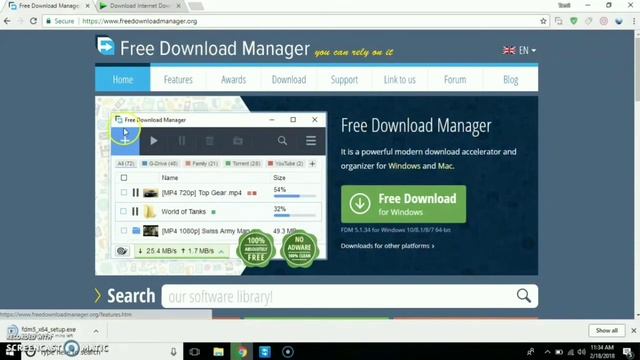
Task: Click the pause icon in FDM preview toolbar
Action: pos(182,141)
